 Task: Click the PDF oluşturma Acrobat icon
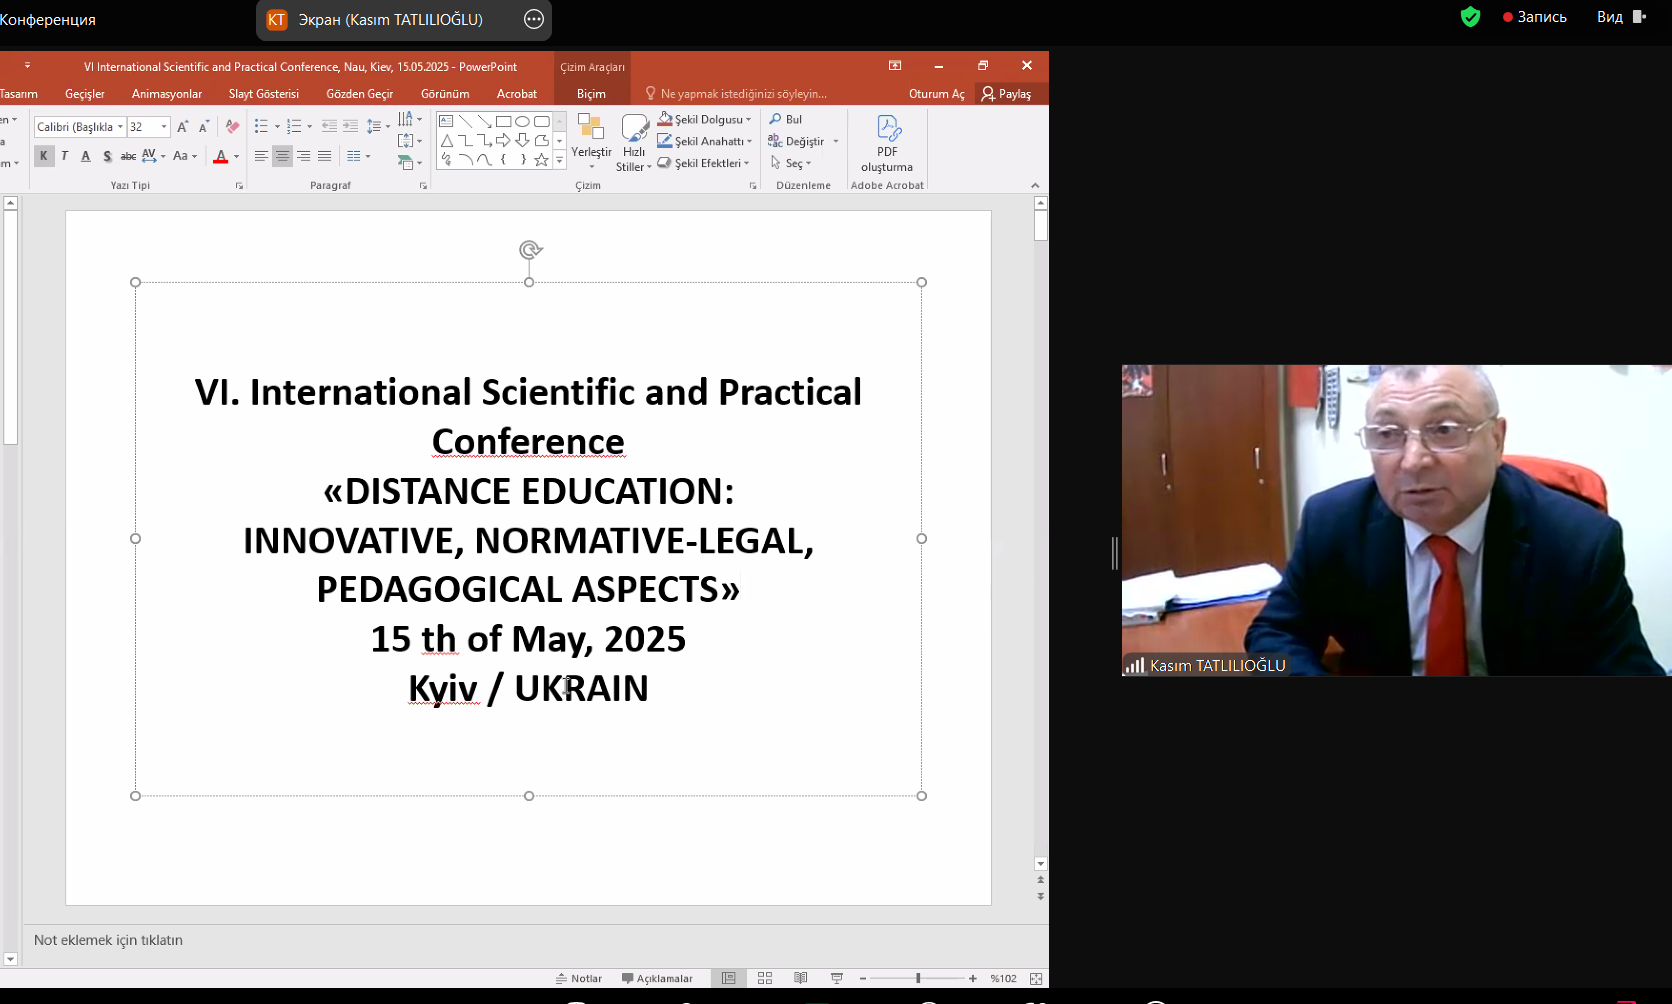pyautogui.click(x=887, y=129)
